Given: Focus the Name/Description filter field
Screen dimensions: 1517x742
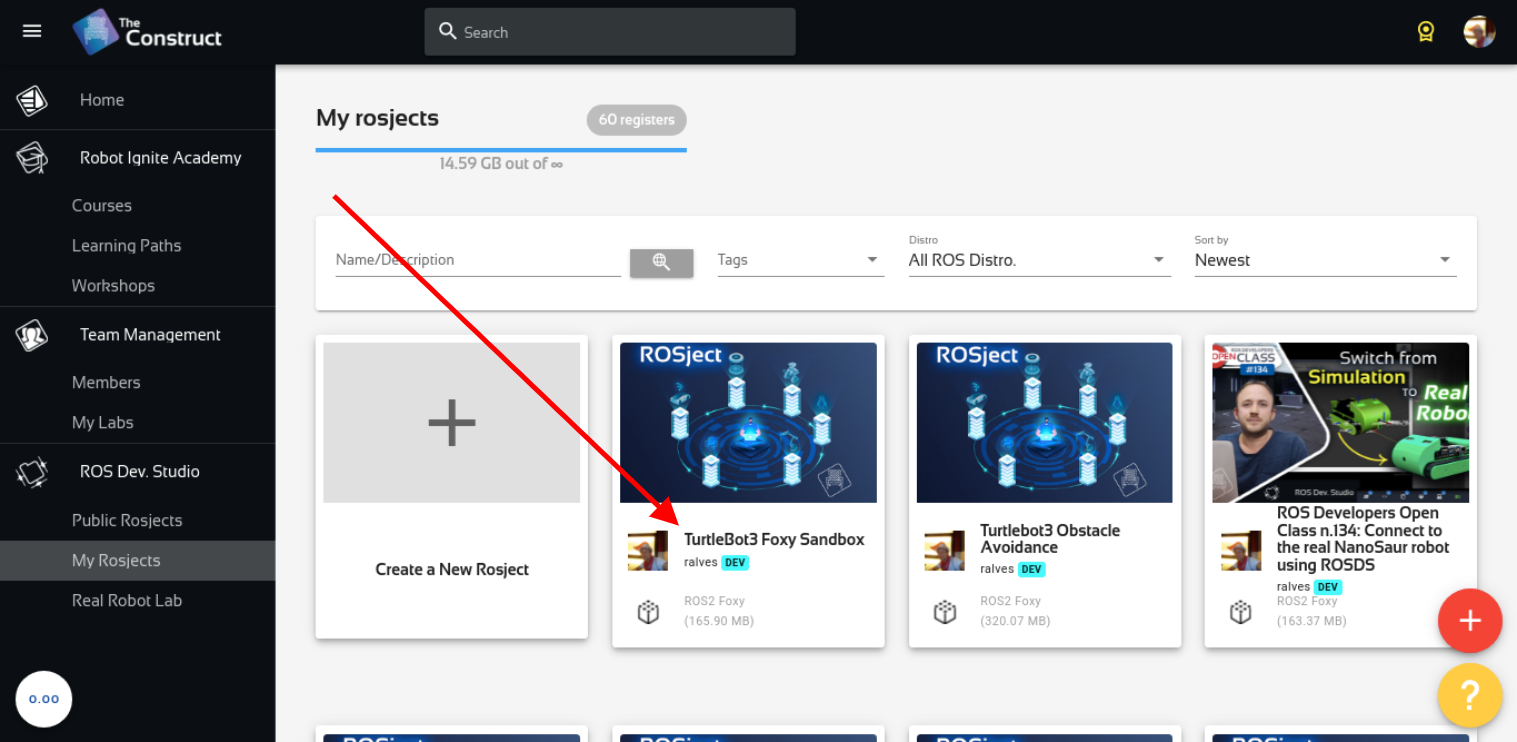Looking at the screenshot, I should (x=478, y=260).
